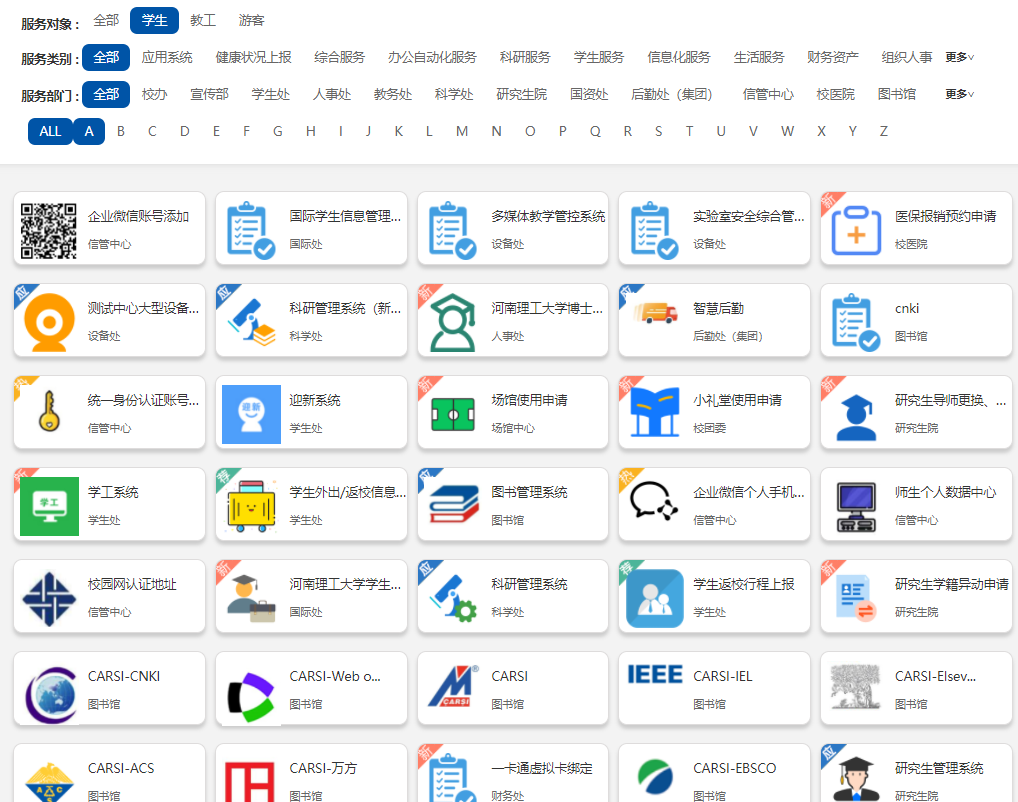Viewport: 1018px width, 802px height.
Task: Filter by 生活服务 category
Action: coord(758,57)
